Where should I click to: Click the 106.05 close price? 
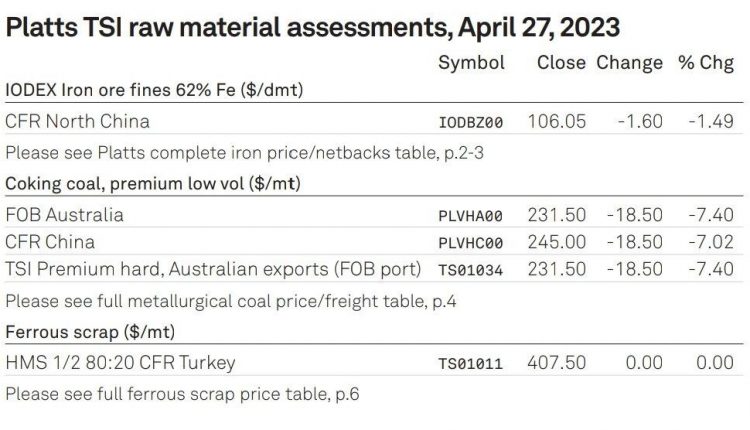[x=557, y=121]
